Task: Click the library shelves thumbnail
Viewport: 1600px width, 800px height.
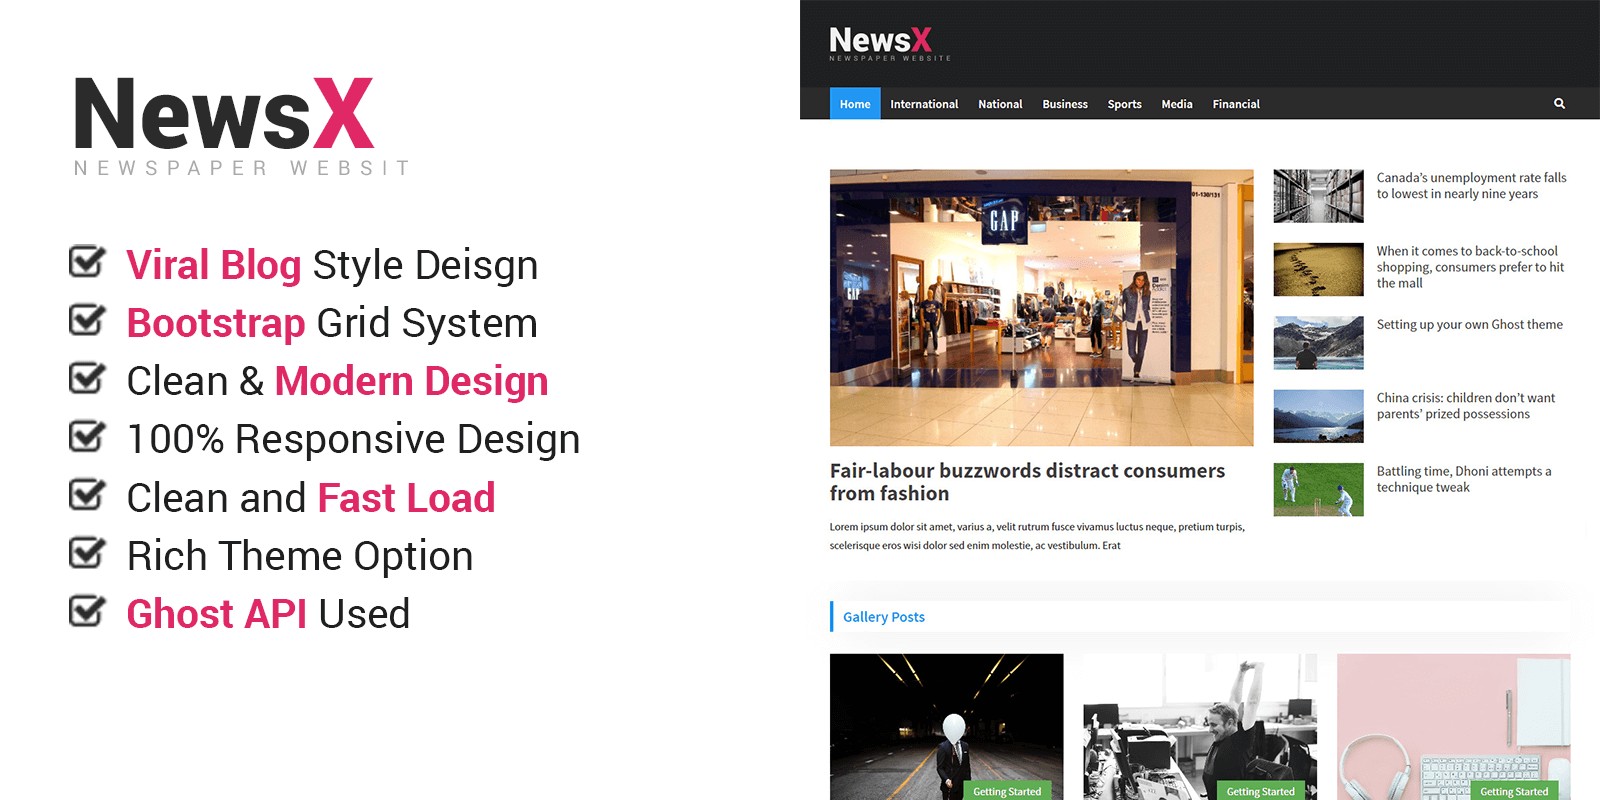Action: (x=1318, y=196)
